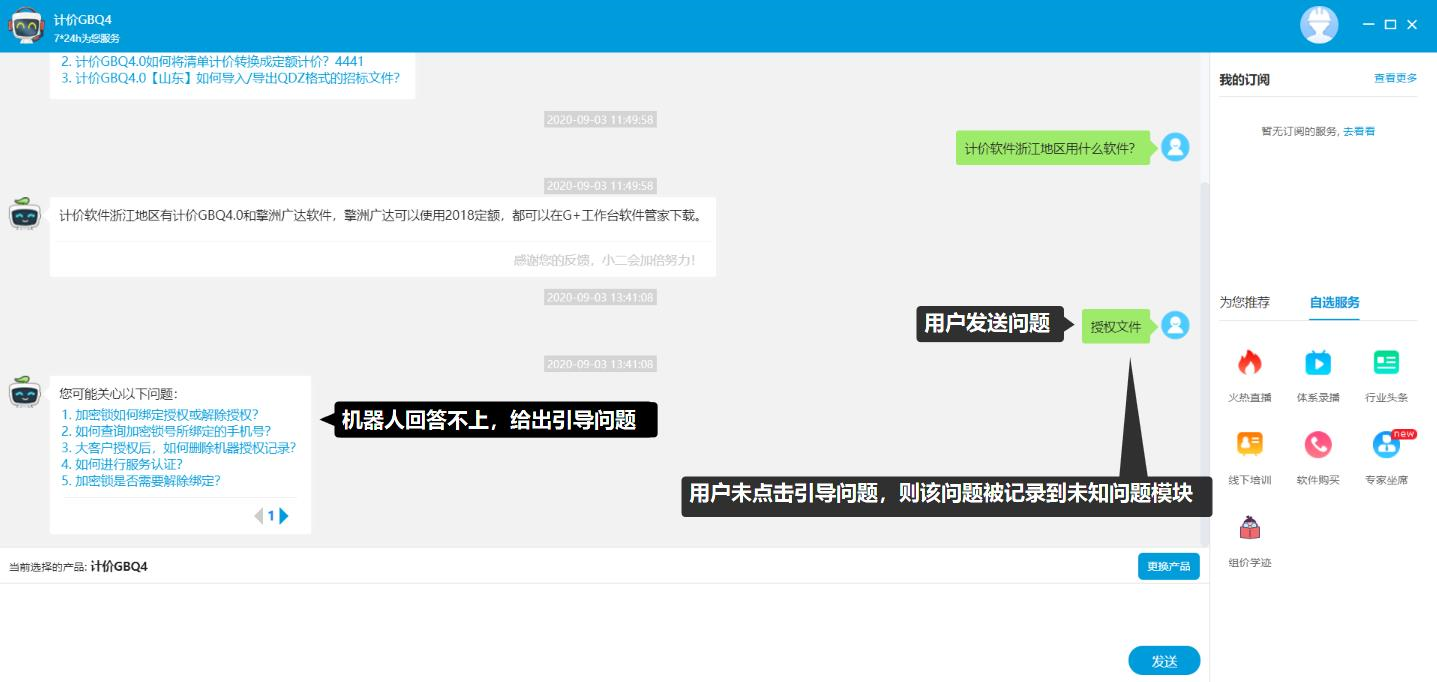Go to previous page of suggested questions
This screenshot has height=682, width=1437.
coord(258,516)
